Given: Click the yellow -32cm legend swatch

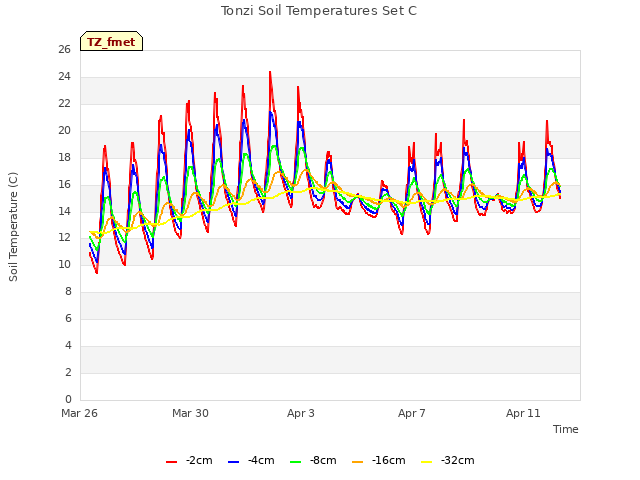Looking at the screenshot, I should (x=426, y=462).
